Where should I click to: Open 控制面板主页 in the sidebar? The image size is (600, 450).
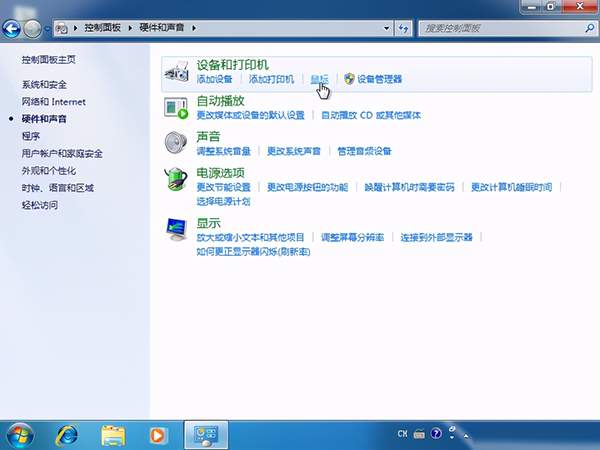coord(48,60)
